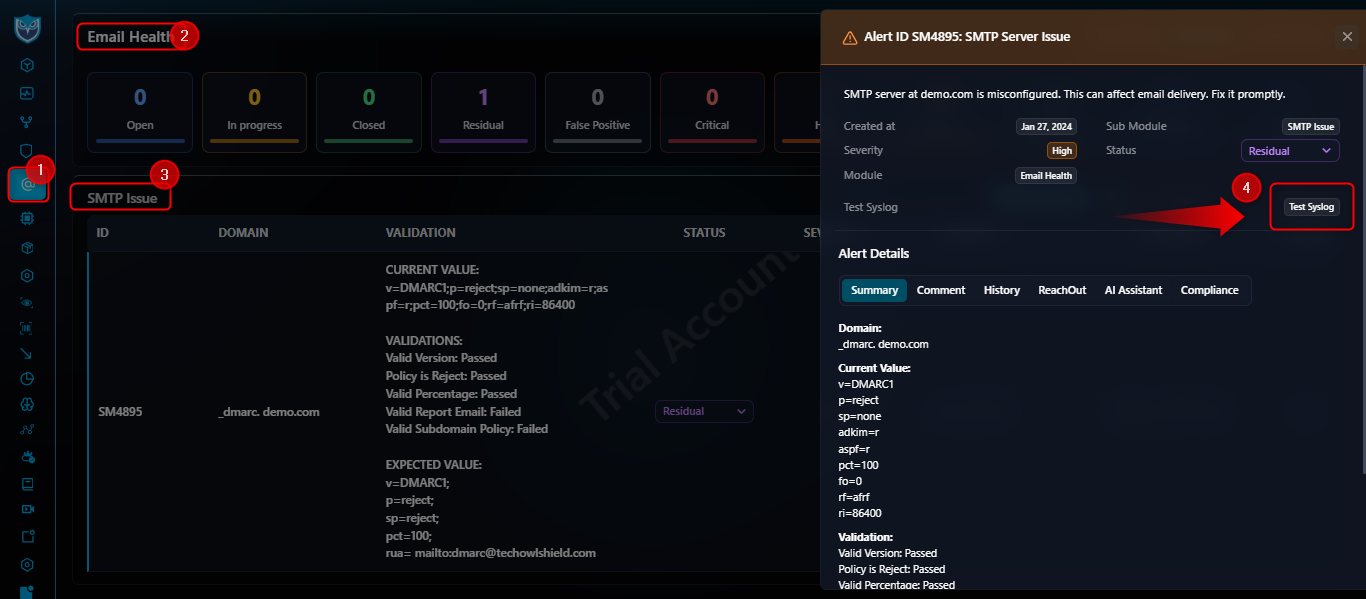Open the cube icon beneath the owl logo
The width and height of the screenshot is (1366, 599).
tap(28, 65)
